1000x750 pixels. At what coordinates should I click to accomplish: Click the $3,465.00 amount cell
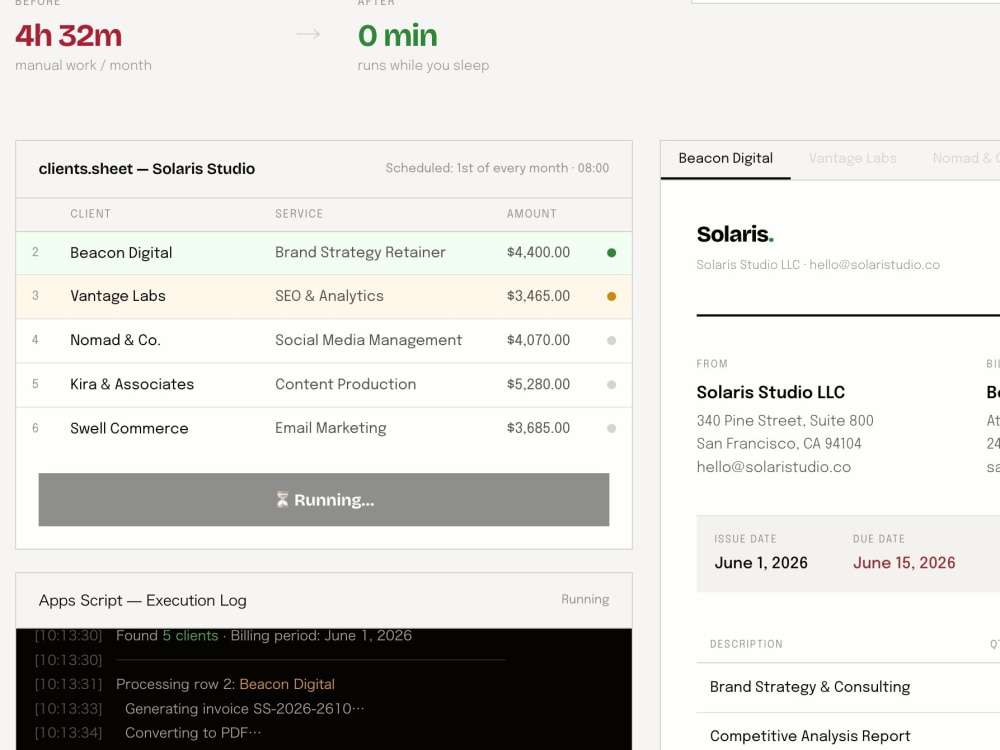pyautogui.click(x=538, y=296)
